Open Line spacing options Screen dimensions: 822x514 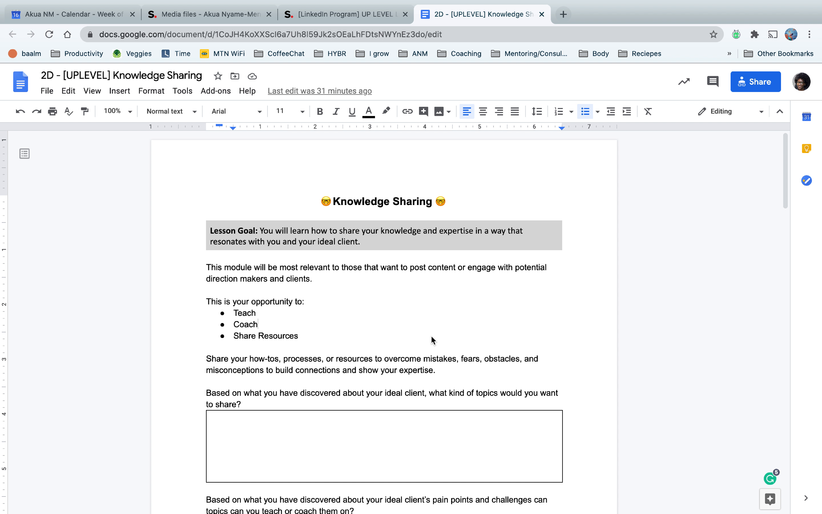pyautogui.click(x=537, y=111)
